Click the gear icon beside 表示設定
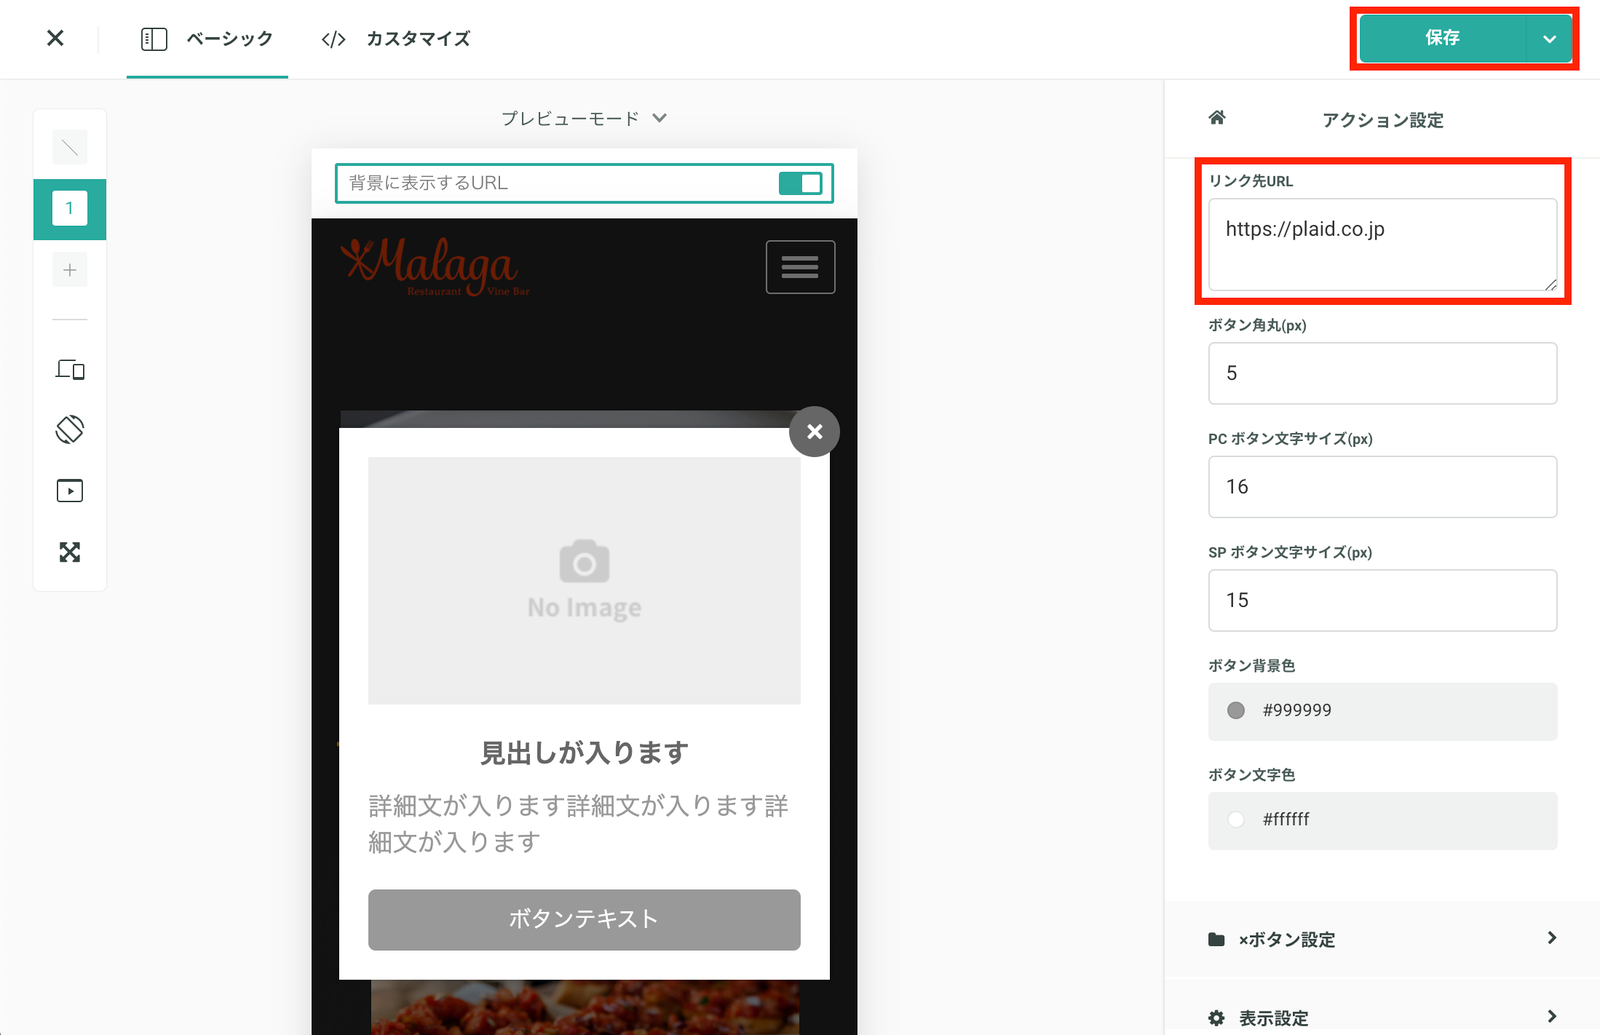The height and width of the screenshot is (1035, 1600). [1216, 1018]
